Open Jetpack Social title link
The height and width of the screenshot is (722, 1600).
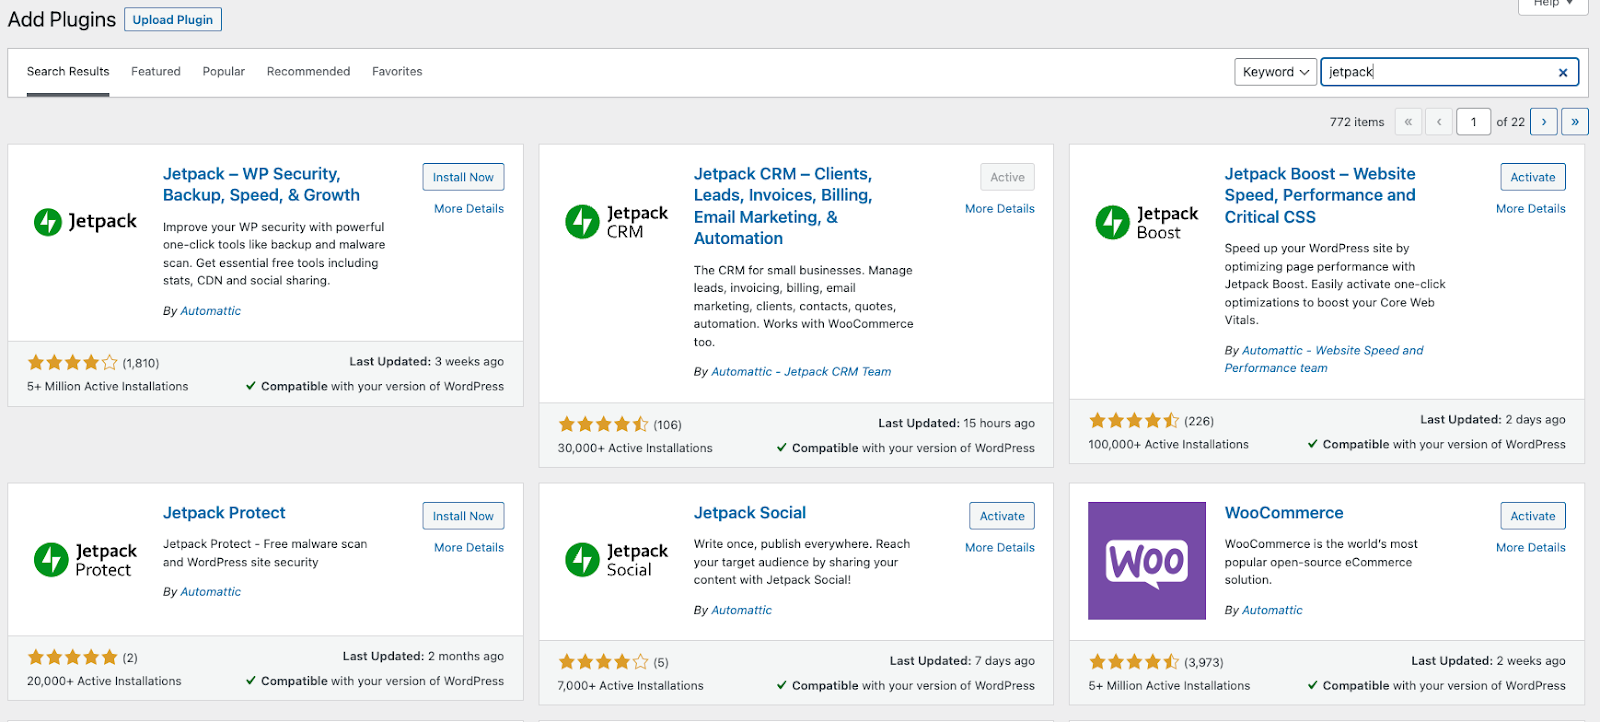(750, 513)
